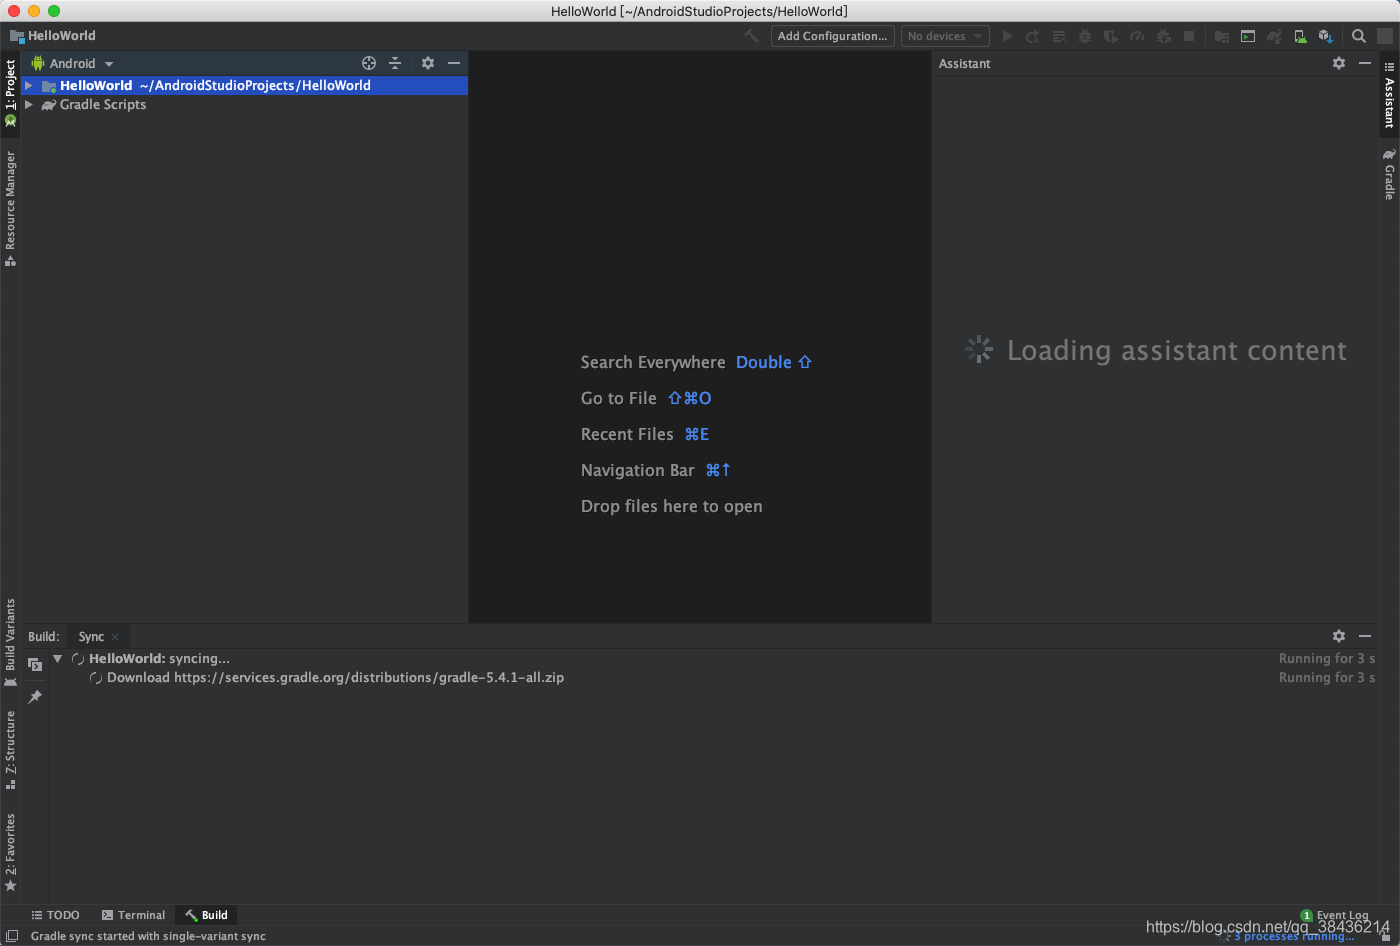Click the Debug bug icon
The width and height of the screenshot is (1400, 946).
coord(1085,36)
